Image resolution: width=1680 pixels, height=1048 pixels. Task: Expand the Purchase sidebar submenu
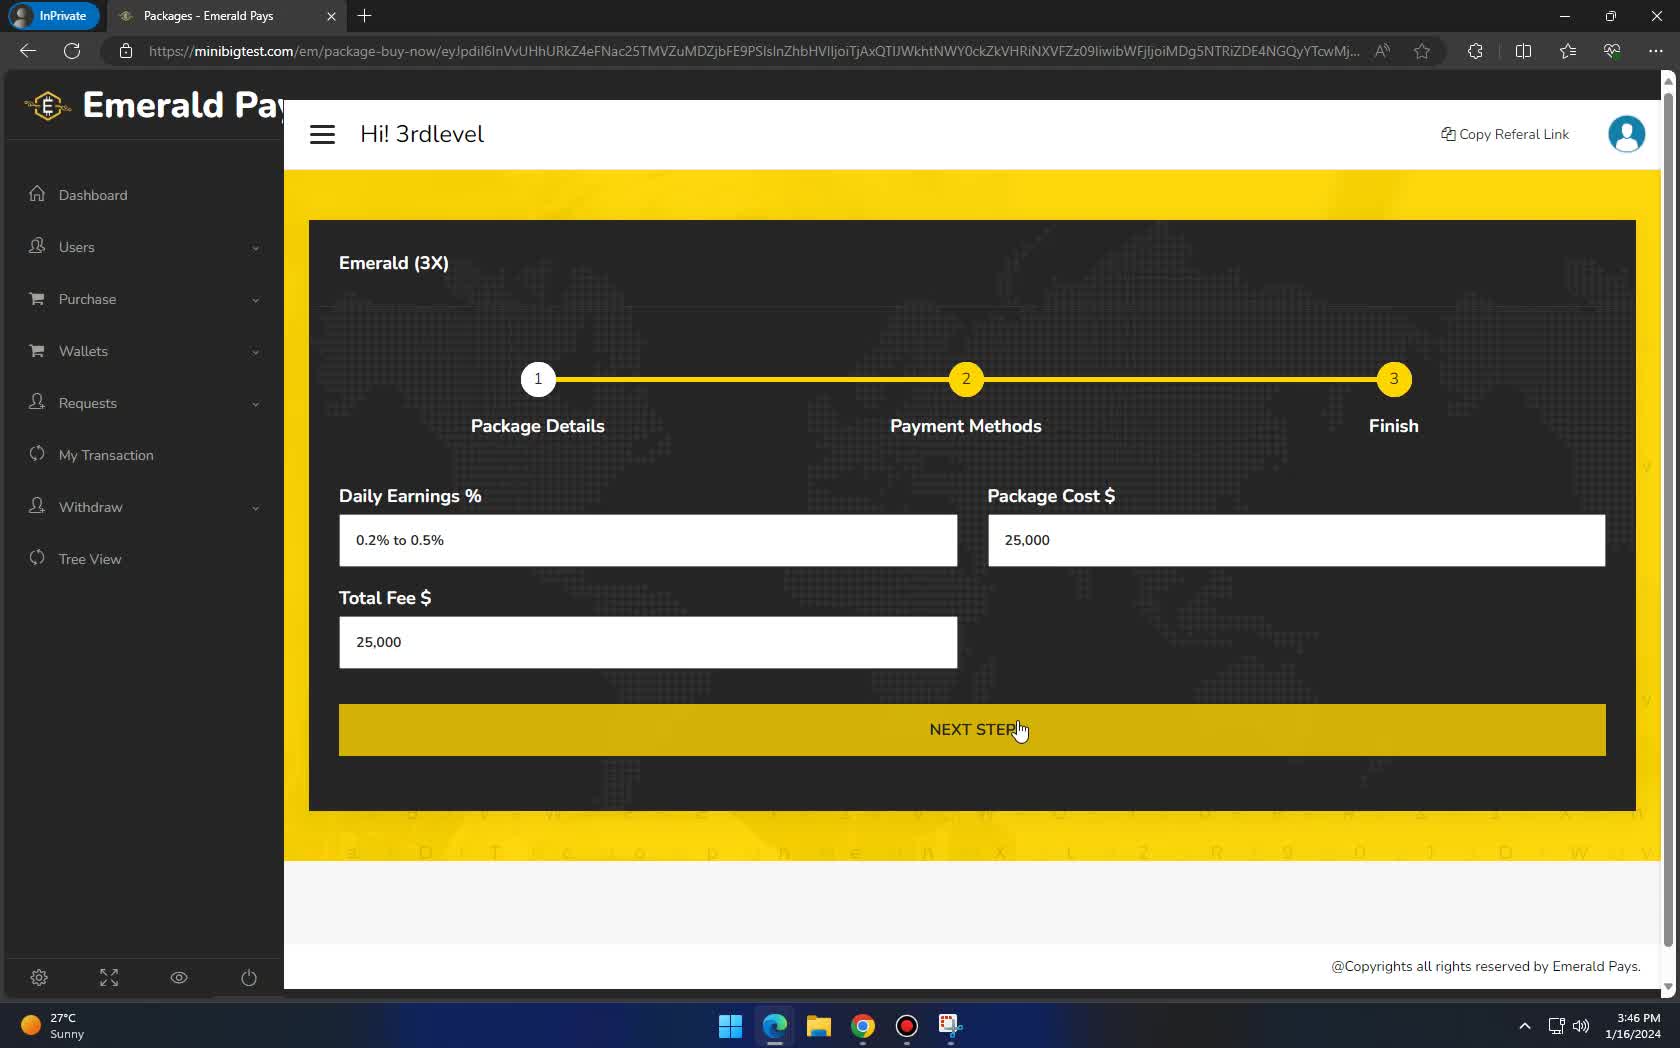tap(143, 299)
